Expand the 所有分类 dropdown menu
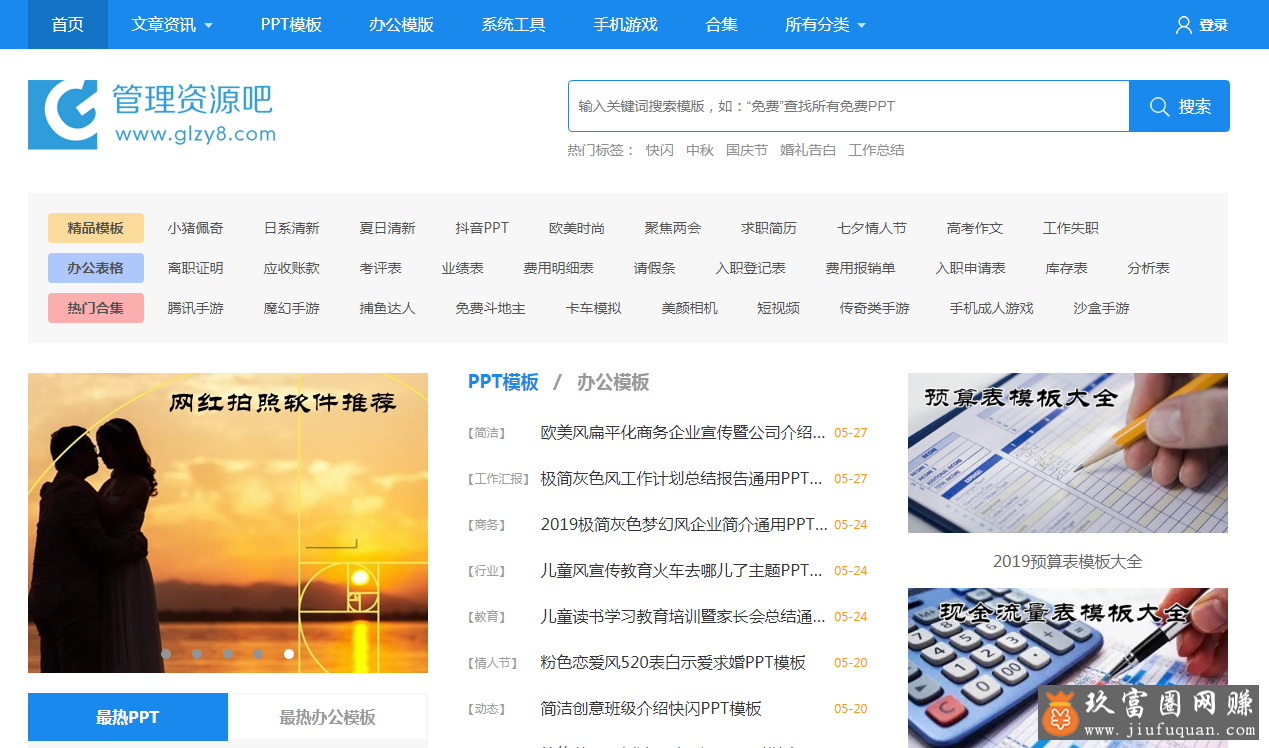1269x748 pixels. click(x=825, y=25)
